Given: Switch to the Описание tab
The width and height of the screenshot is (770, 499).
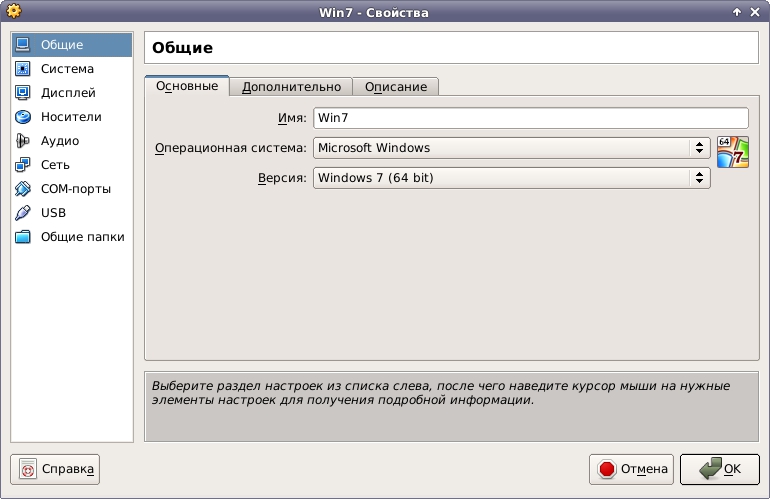Looking at the screenshot, I should coord(396,87).
